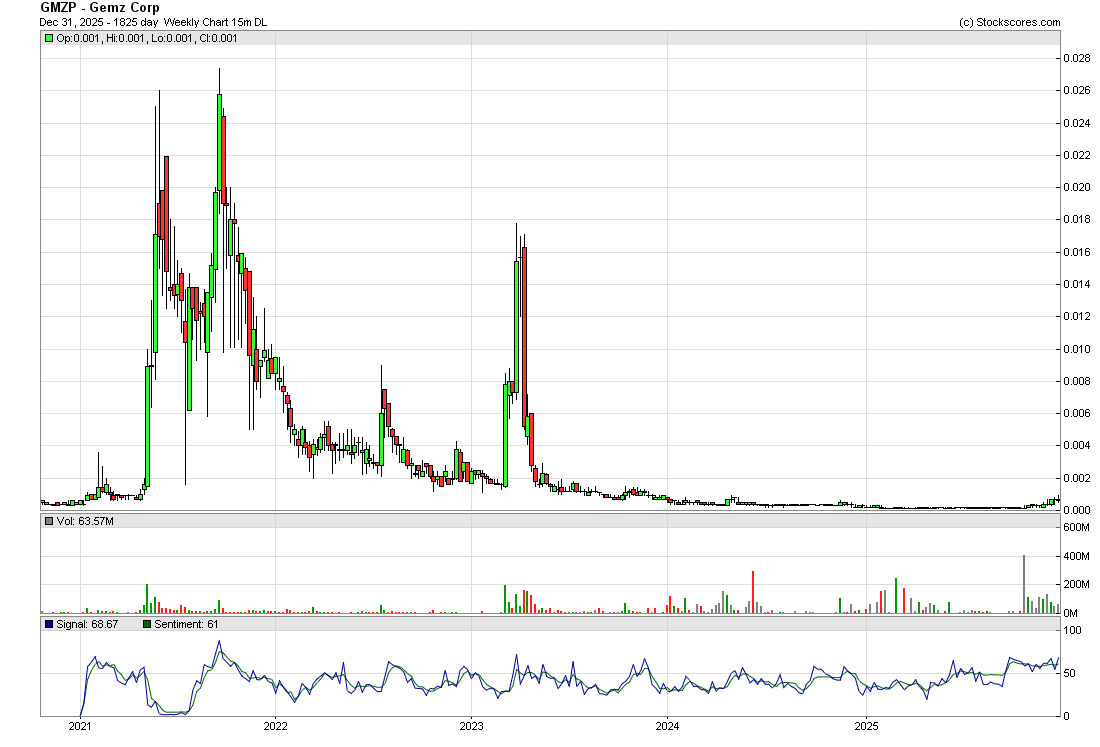The image size is (1100, 747).
Task: Click the blue Signal legend square
Action: (49, 624)
